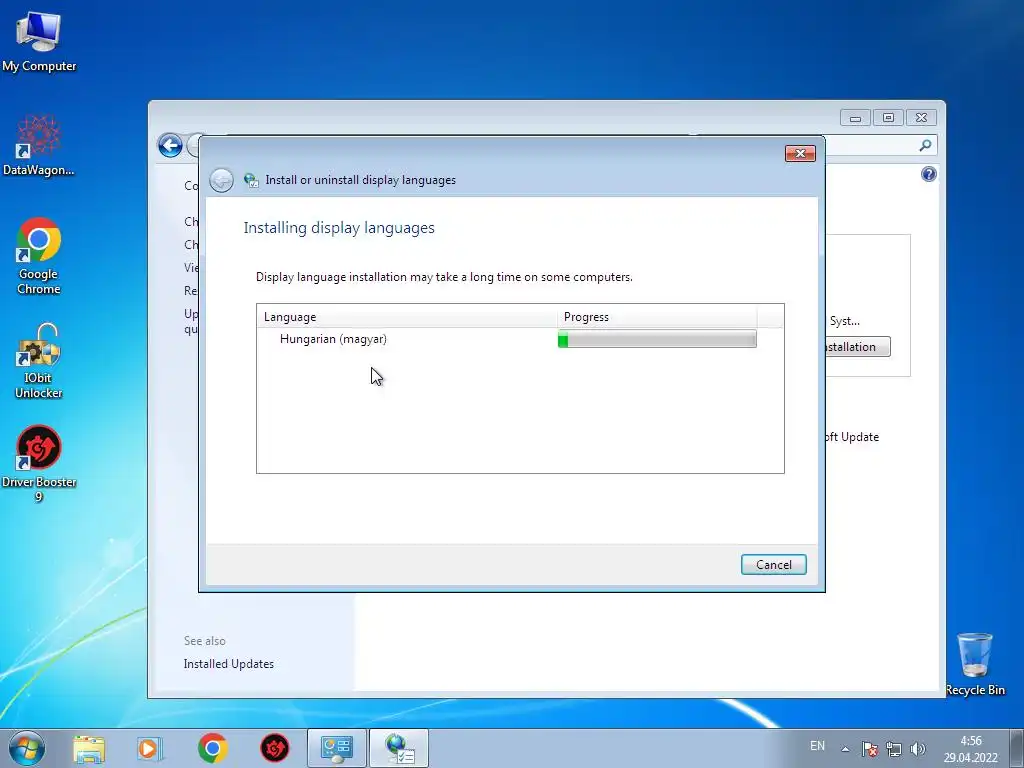The height and width of the screenshot is (768, 1024).
Task: Open Windows Explorer from taskbar
Action: coord(89,748)
